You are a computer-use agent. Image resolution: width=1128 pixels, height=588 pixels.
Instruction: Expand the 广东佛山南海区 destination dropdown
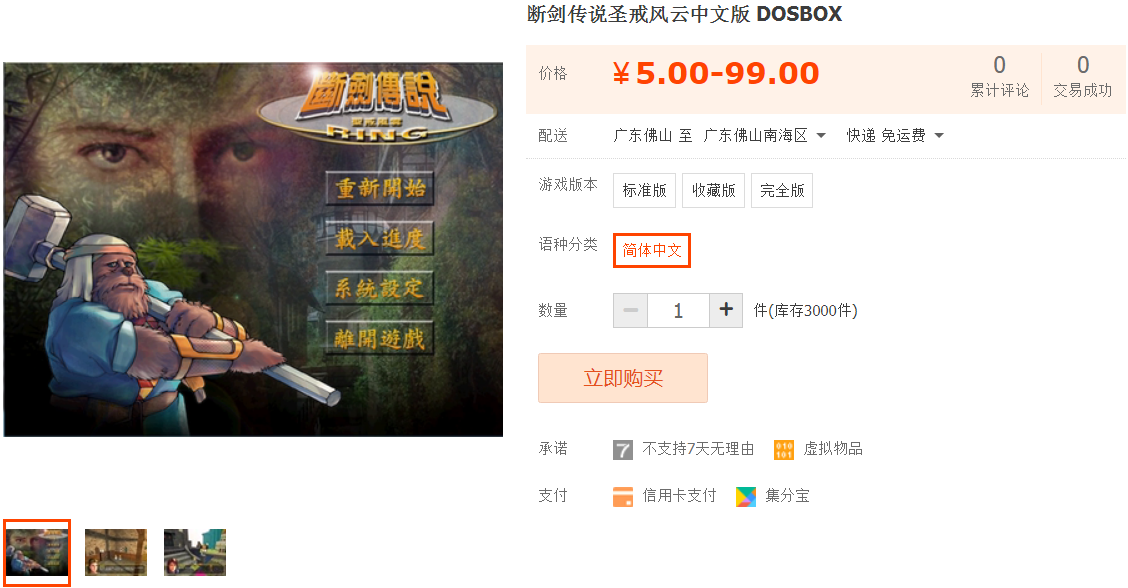tap(765, 135)
